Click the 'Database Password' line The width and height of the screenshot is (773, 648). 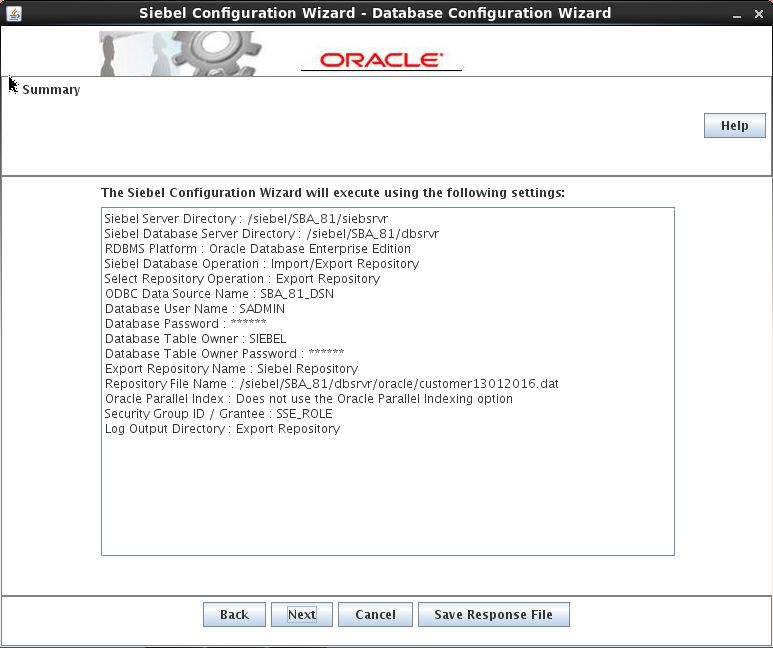pos(185,324)
